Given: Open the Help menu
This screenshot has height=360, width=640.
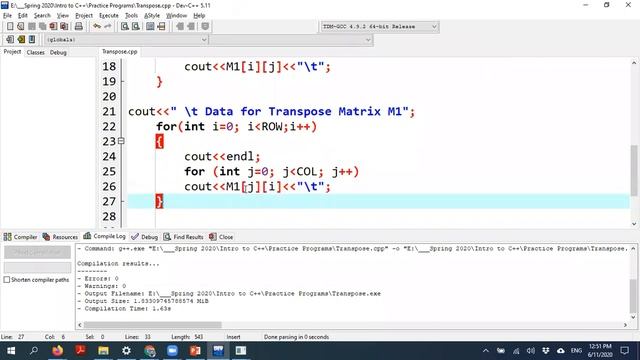Looking at the screenshot, I should coord(199,16).
